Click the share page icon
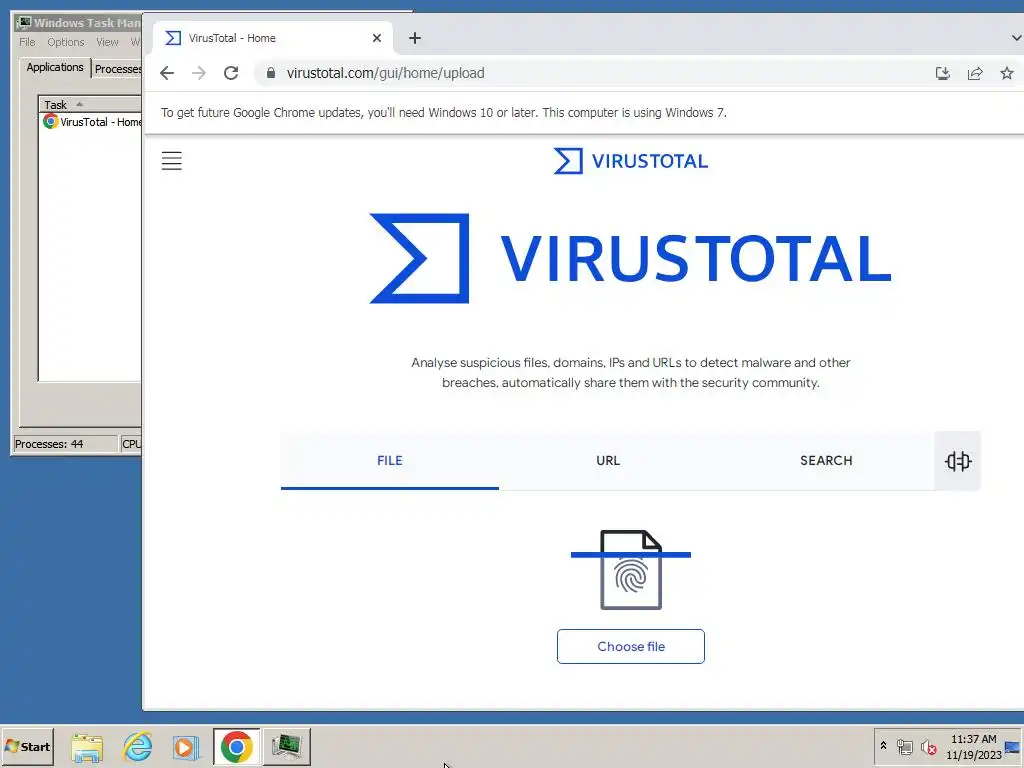 pyautogui.click(x=975, y=73)
